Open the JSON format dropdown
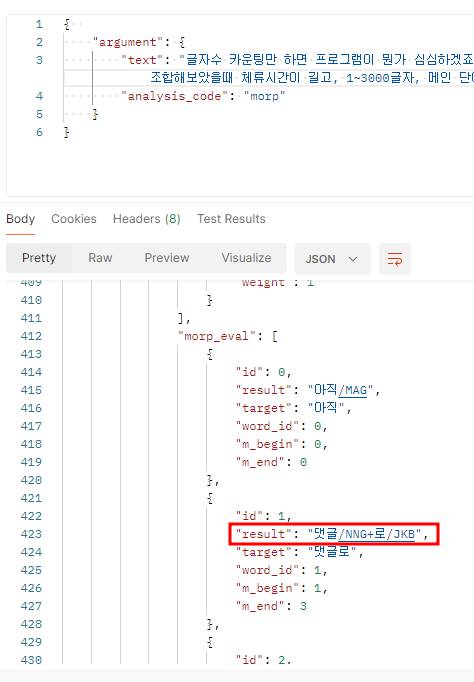 pos(332,259)
